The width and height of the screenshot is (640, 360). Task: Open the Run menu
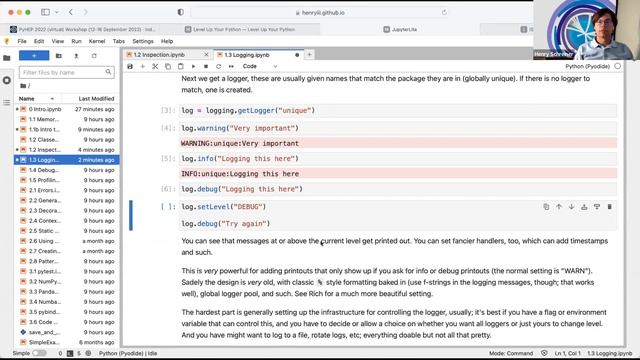click(x=76, y=41)
